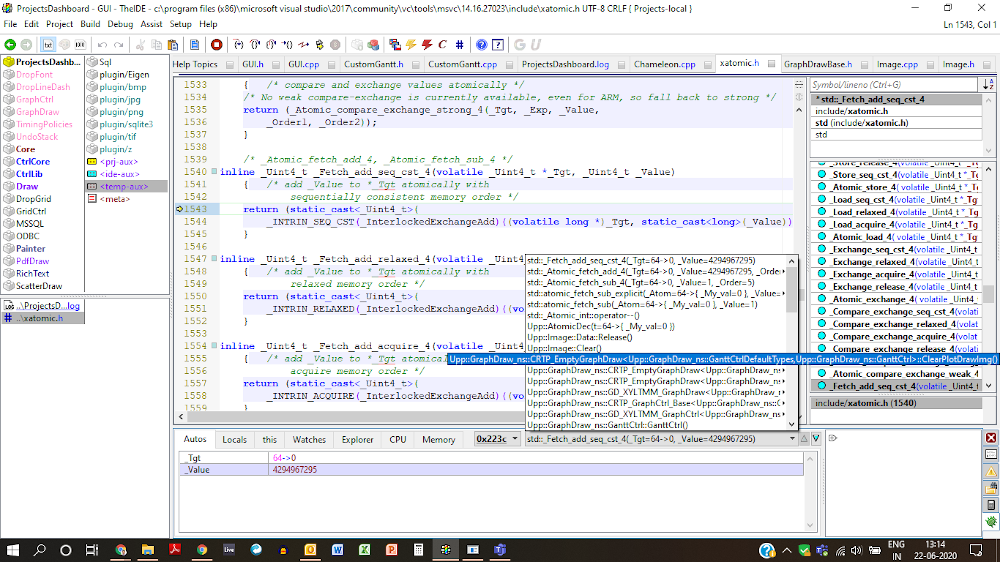1000x562 pixels.
Task: Switch to the Locals tab
Action: pos(234,439)
